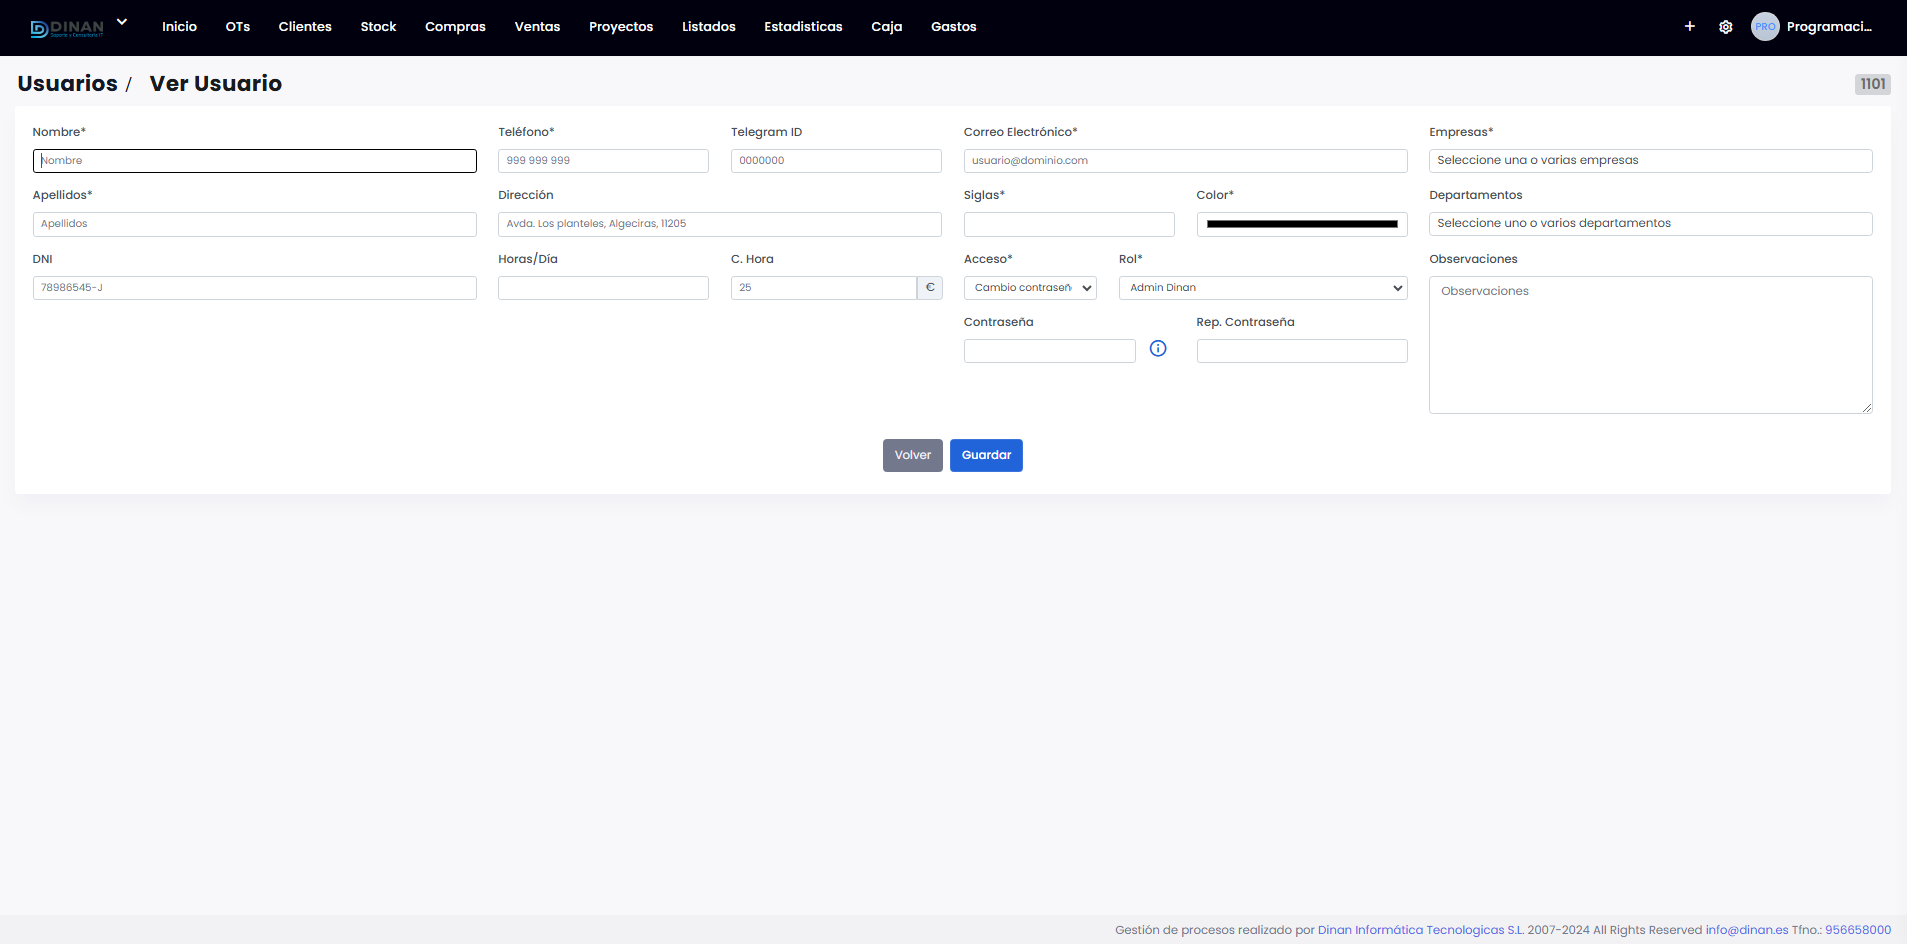Viewport: 1907px width, 944px height.
Task: Open the Rol dropdown showing Admin Dinan
Action: click(1262, 288)
